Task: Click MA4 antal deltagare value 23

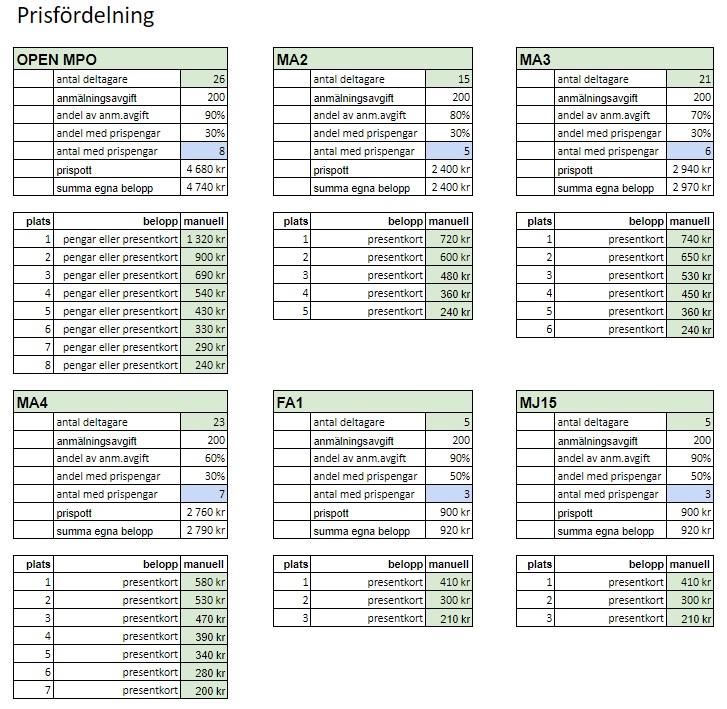Action: pos(204,422)
